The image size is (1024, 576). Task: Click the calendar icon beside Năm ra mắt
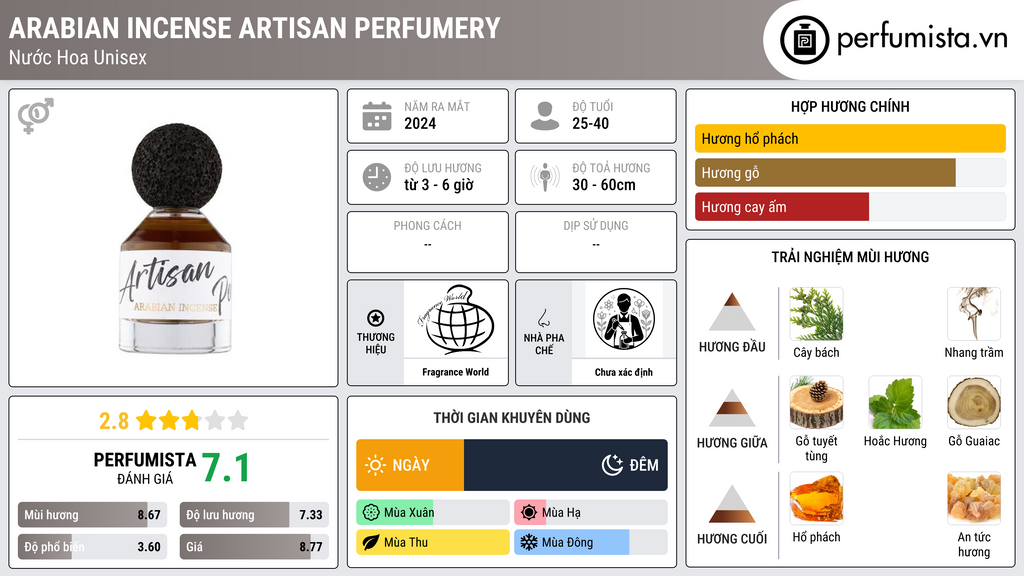point(377,116)
